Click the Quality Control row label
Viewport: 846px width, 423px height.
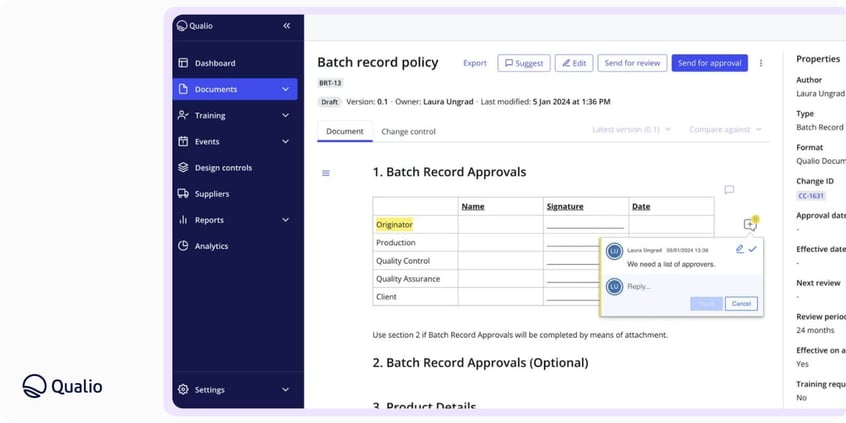click(x=403, y=261)
